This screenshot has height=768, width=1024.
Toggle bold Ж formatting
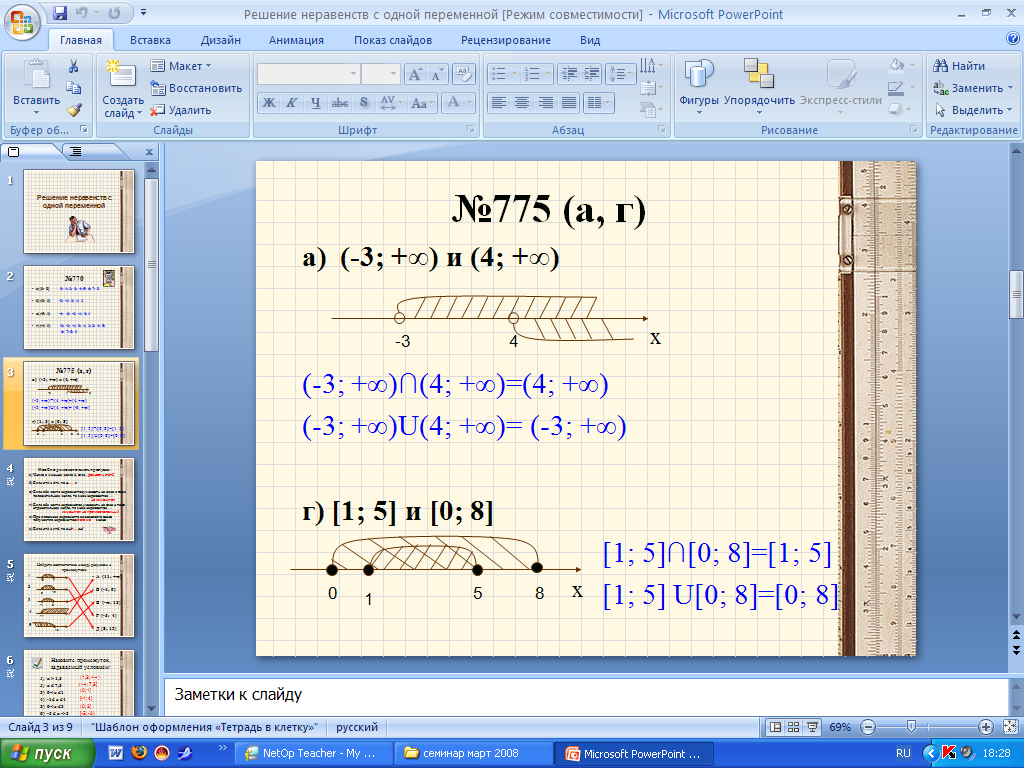pos(268,102)
